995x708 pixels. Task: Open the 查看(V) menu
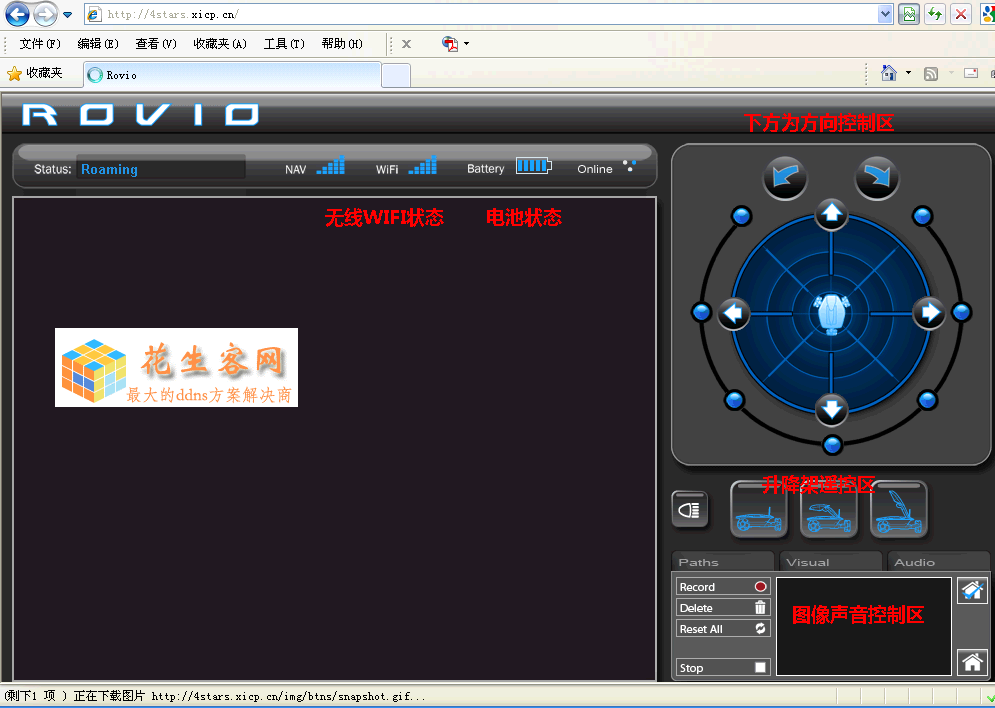click(155, 44)
